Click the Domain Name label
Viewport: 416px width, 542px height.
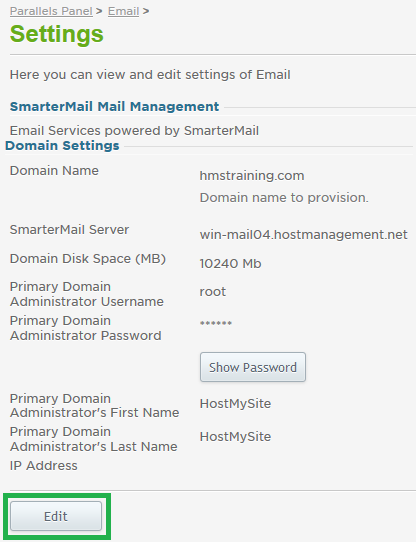pyautogui.click(x=54, y=171)
